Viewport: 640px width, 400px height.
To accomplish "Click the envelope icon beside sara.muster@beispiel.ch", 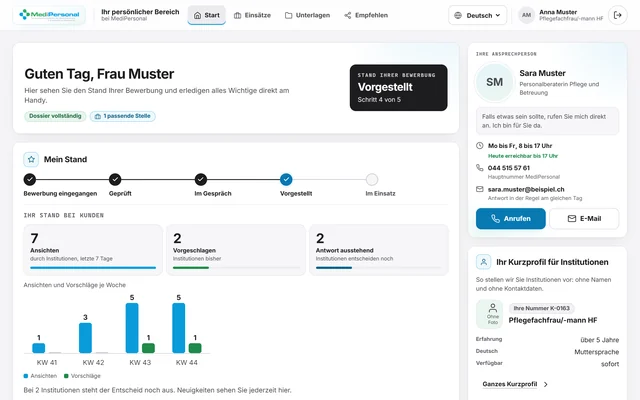I will click(480, 189).
